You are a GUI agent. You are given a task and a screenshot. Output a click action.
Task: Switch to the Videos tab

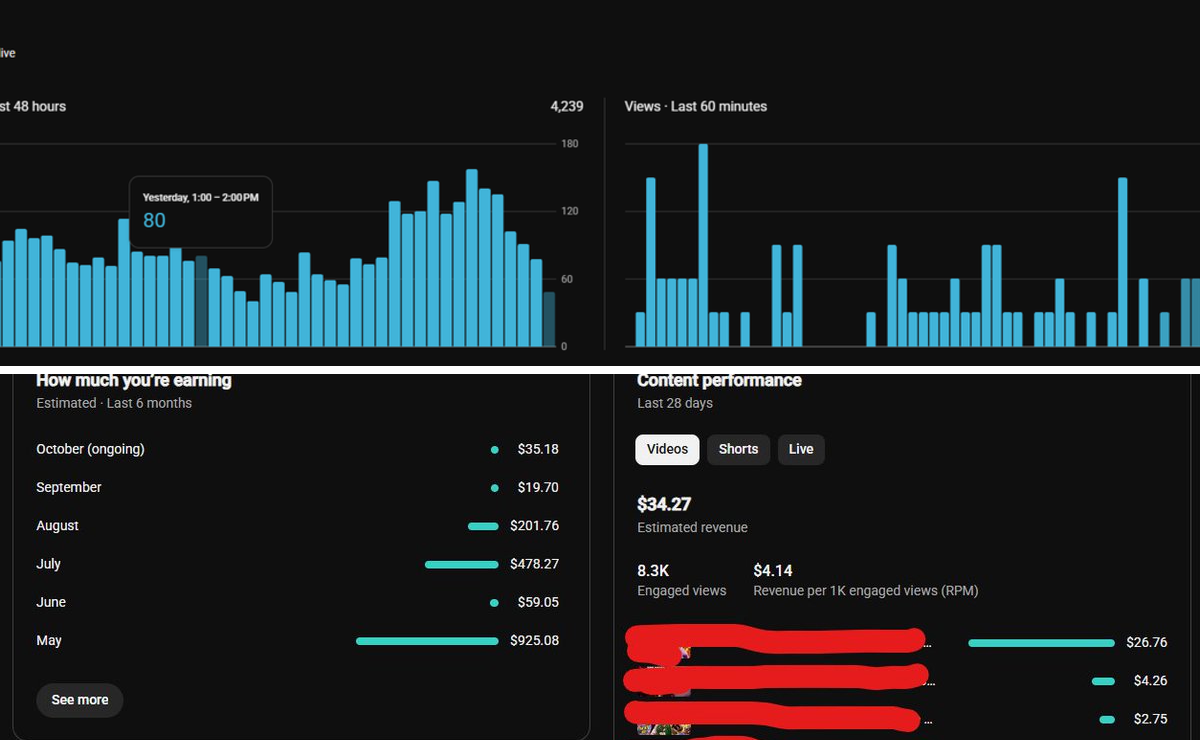coord(667,449)
